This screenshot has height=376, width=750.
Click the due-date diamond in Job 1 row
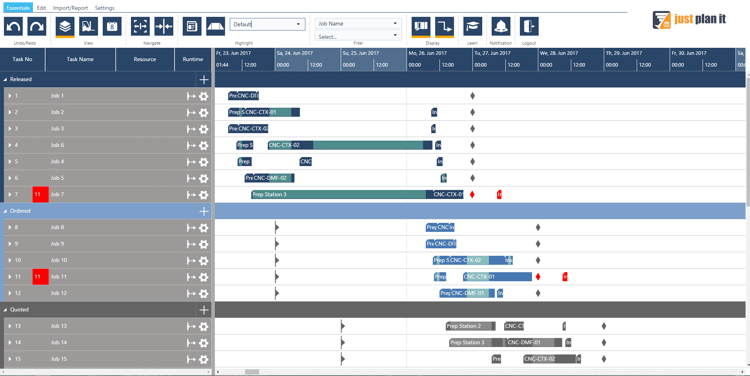[473, 96]
